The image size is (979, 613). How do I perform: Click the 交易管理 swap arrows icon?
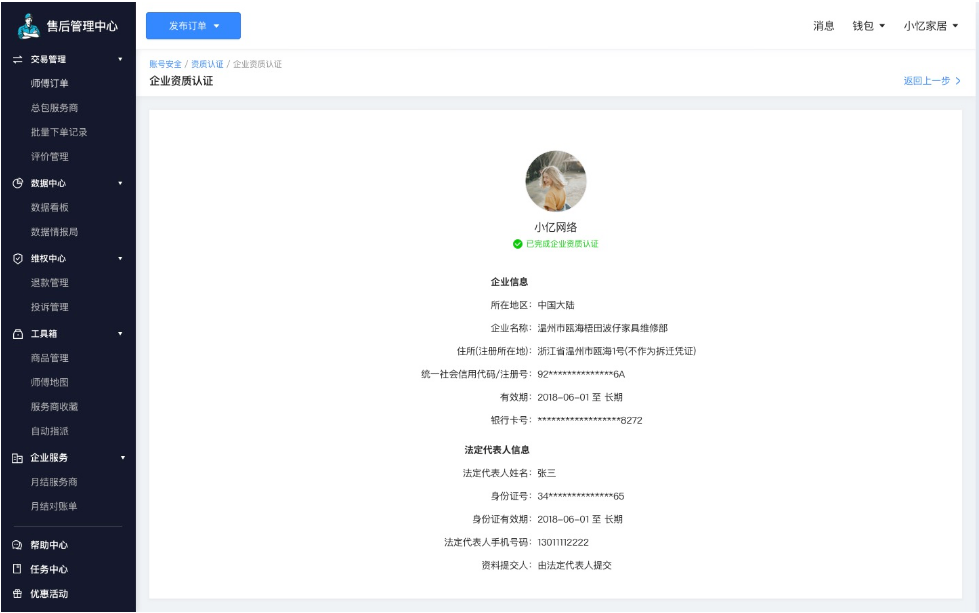pos(17,59)
